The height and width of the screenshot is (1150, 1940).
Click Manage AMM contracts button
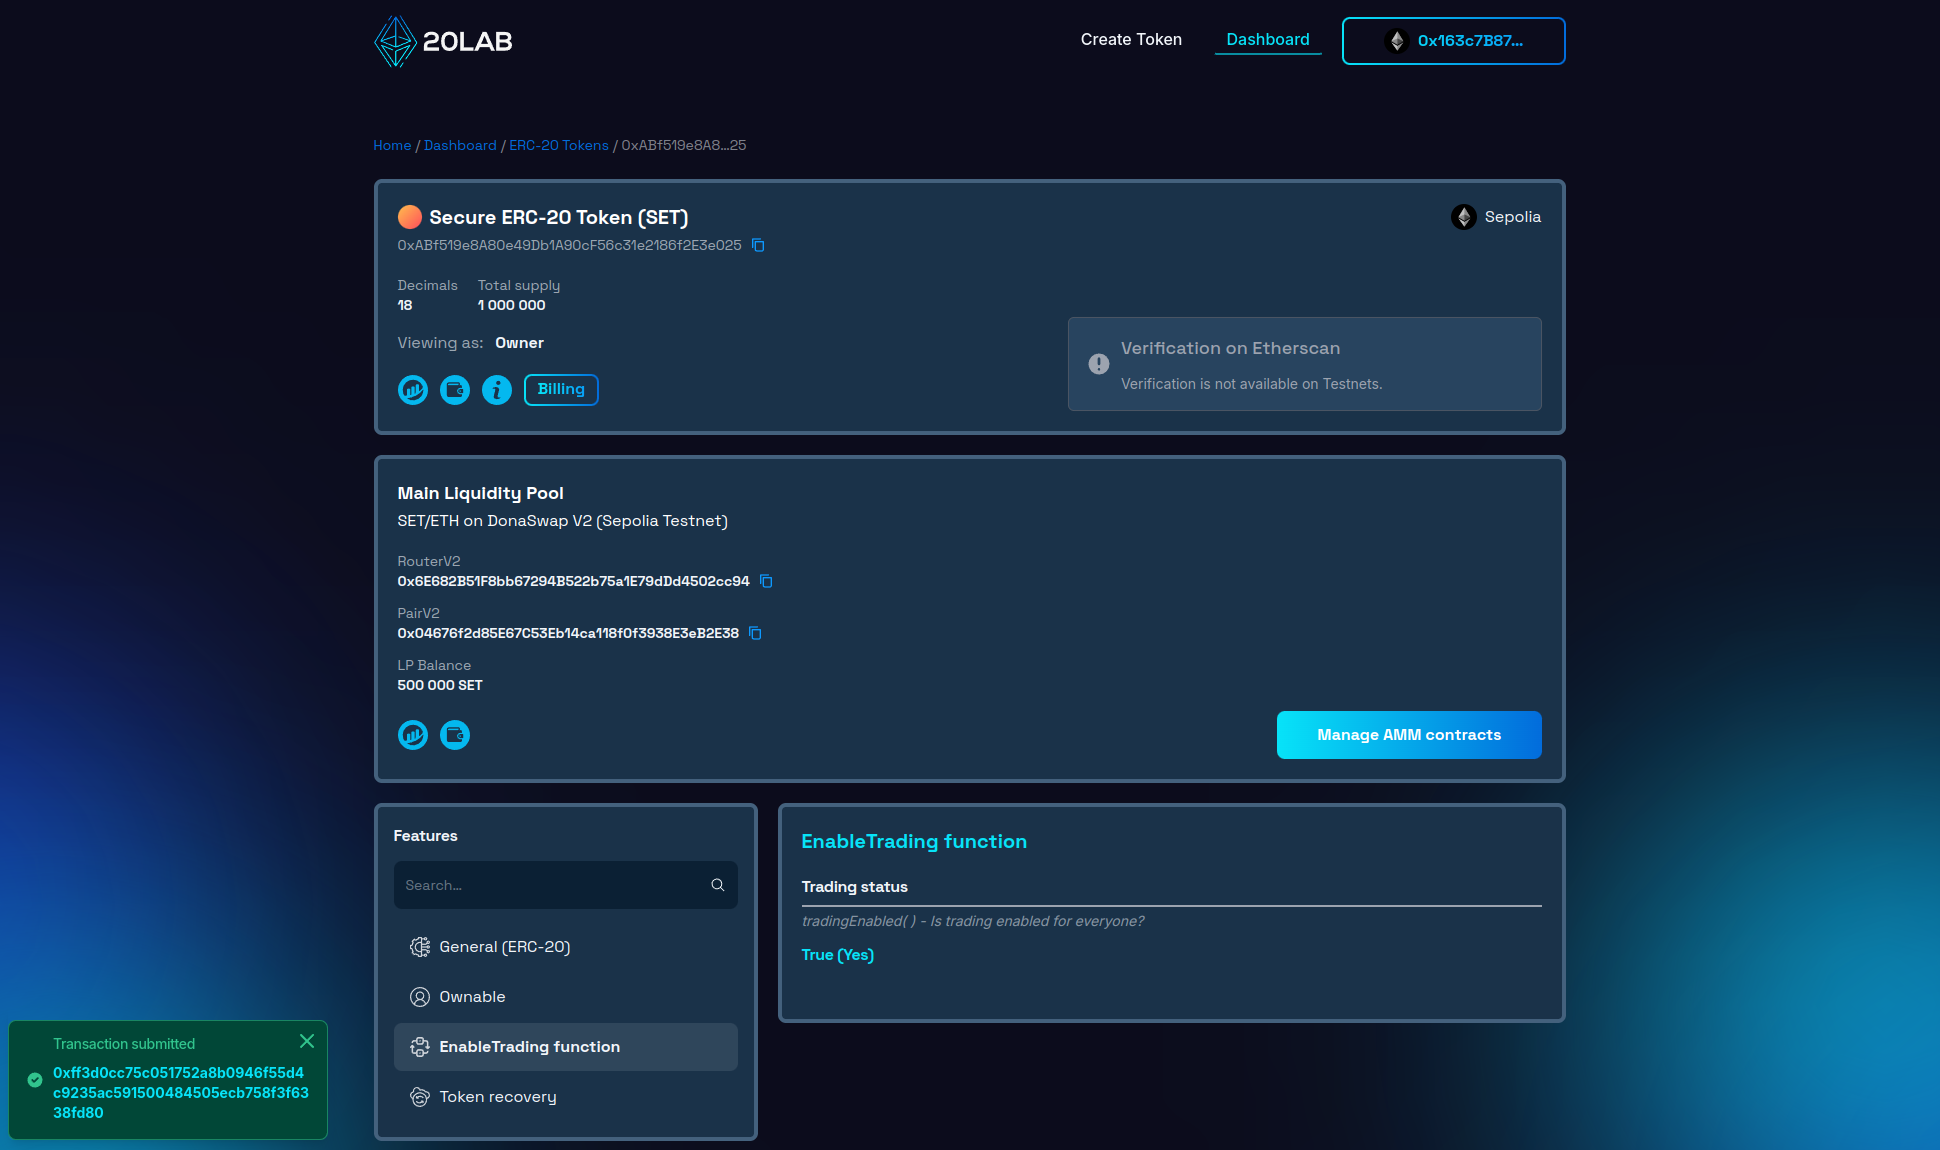click(1408, 735)
